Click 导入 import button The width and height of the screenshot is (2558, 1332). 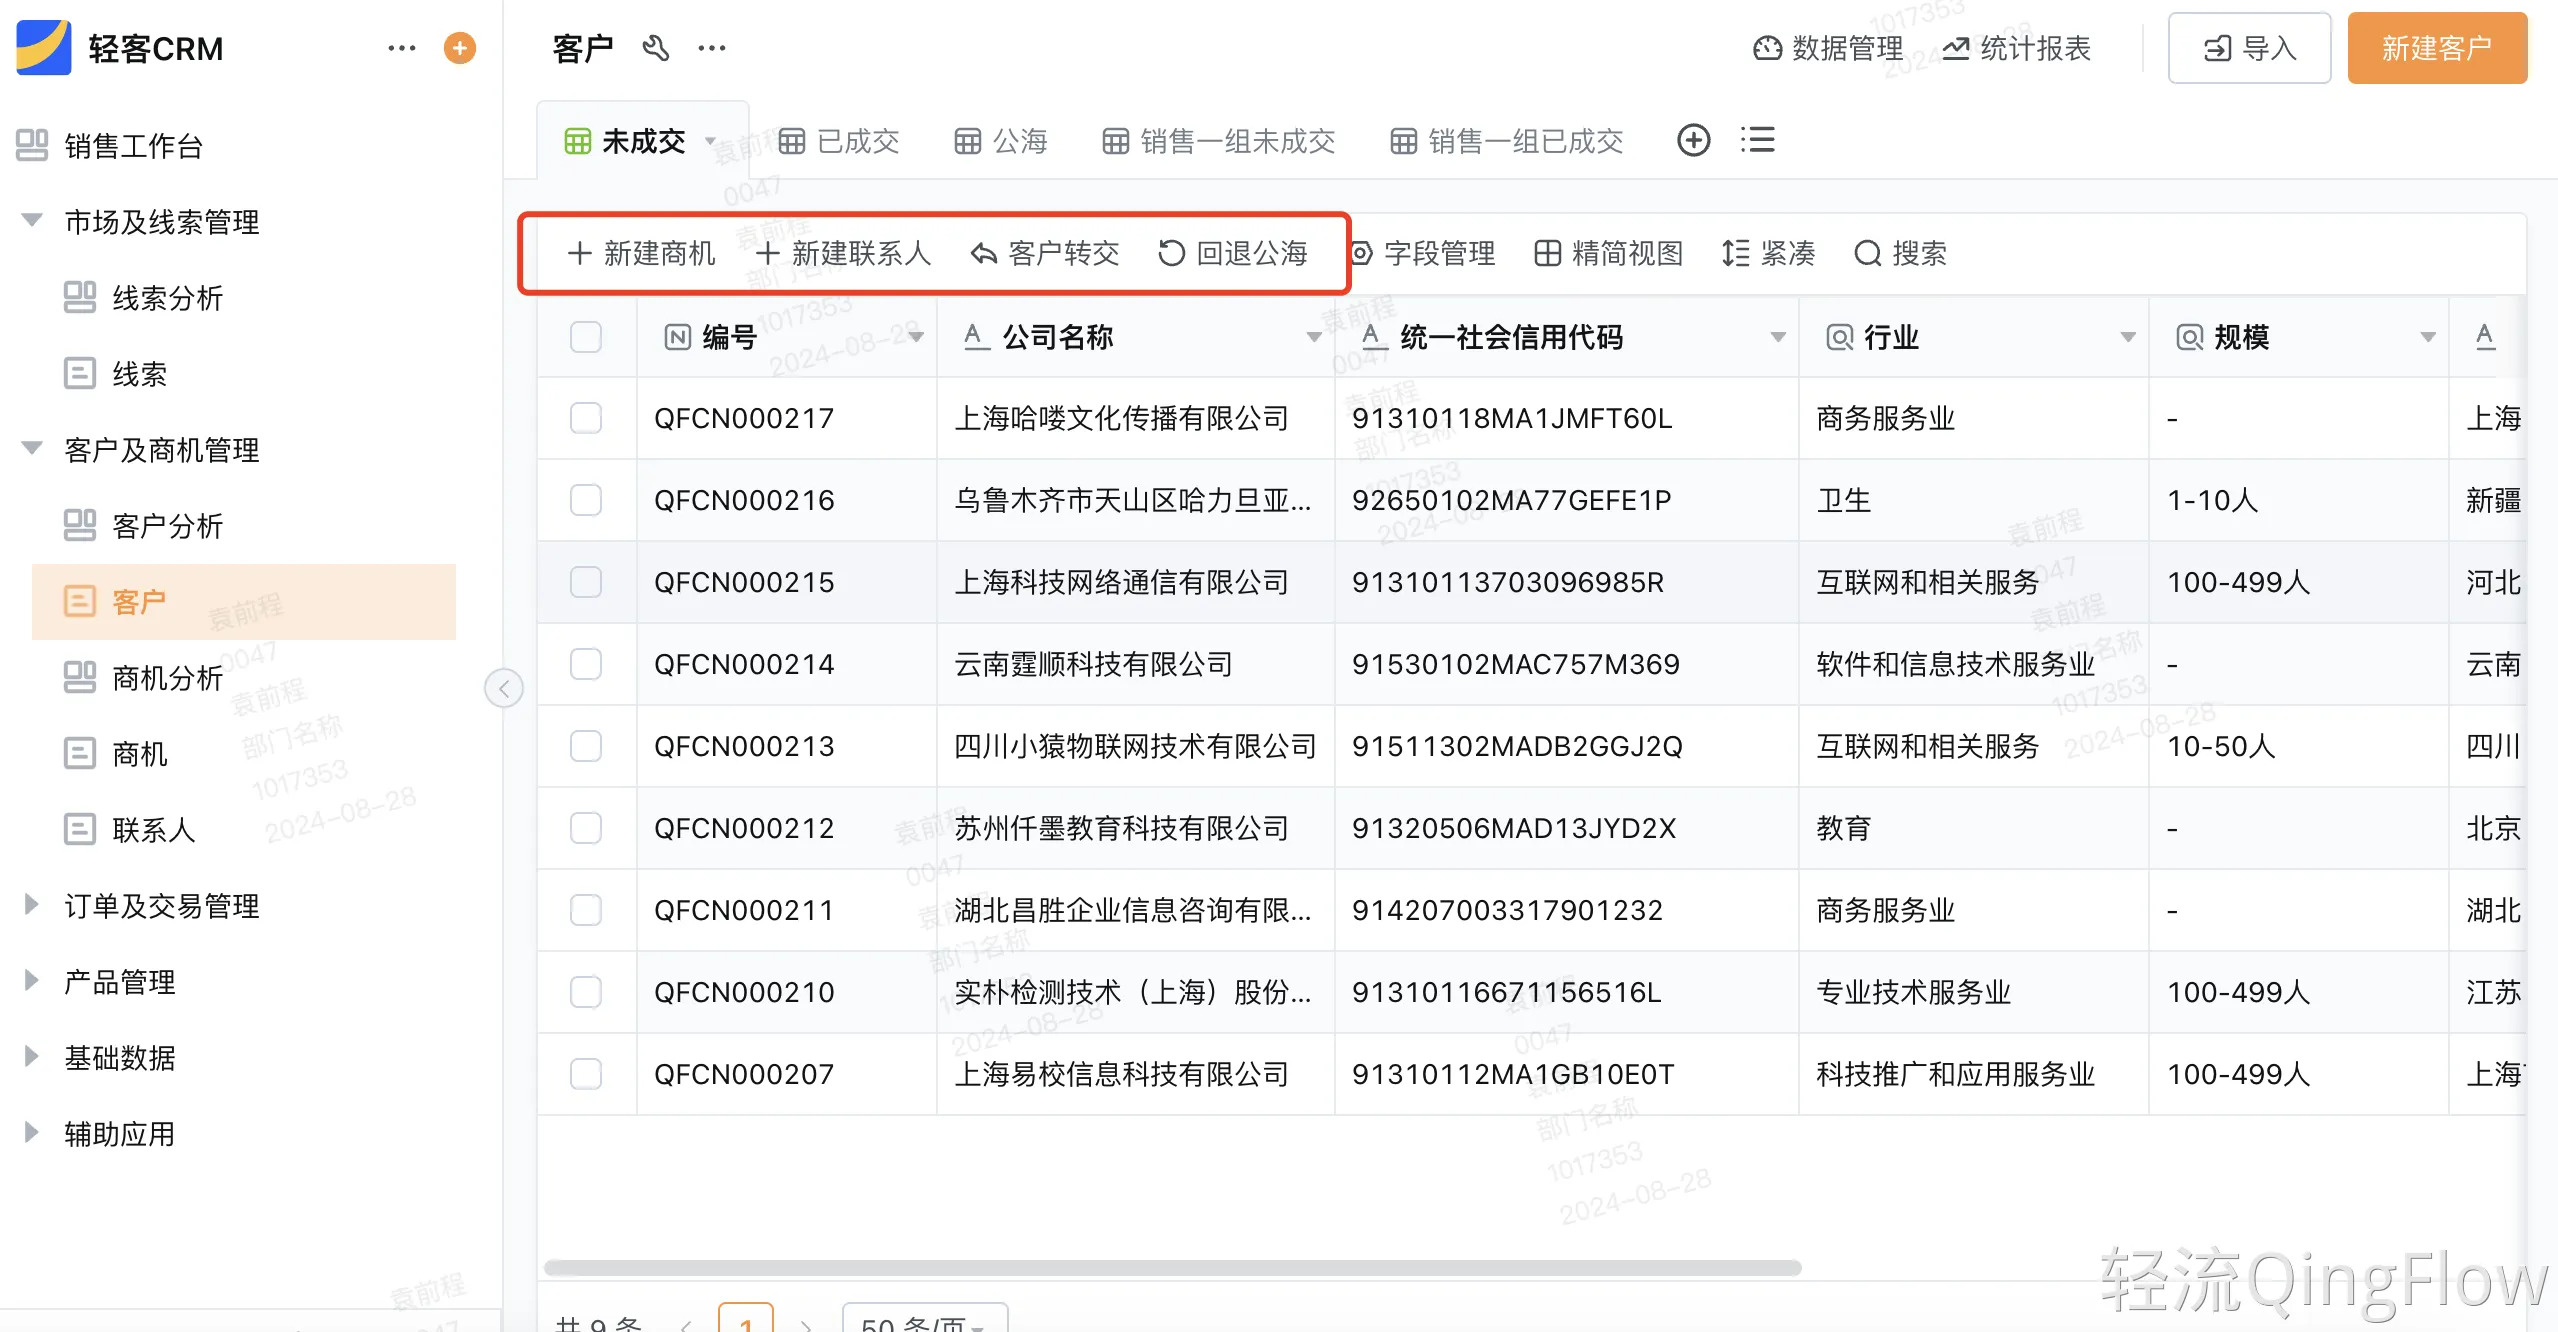point(2250,48)
